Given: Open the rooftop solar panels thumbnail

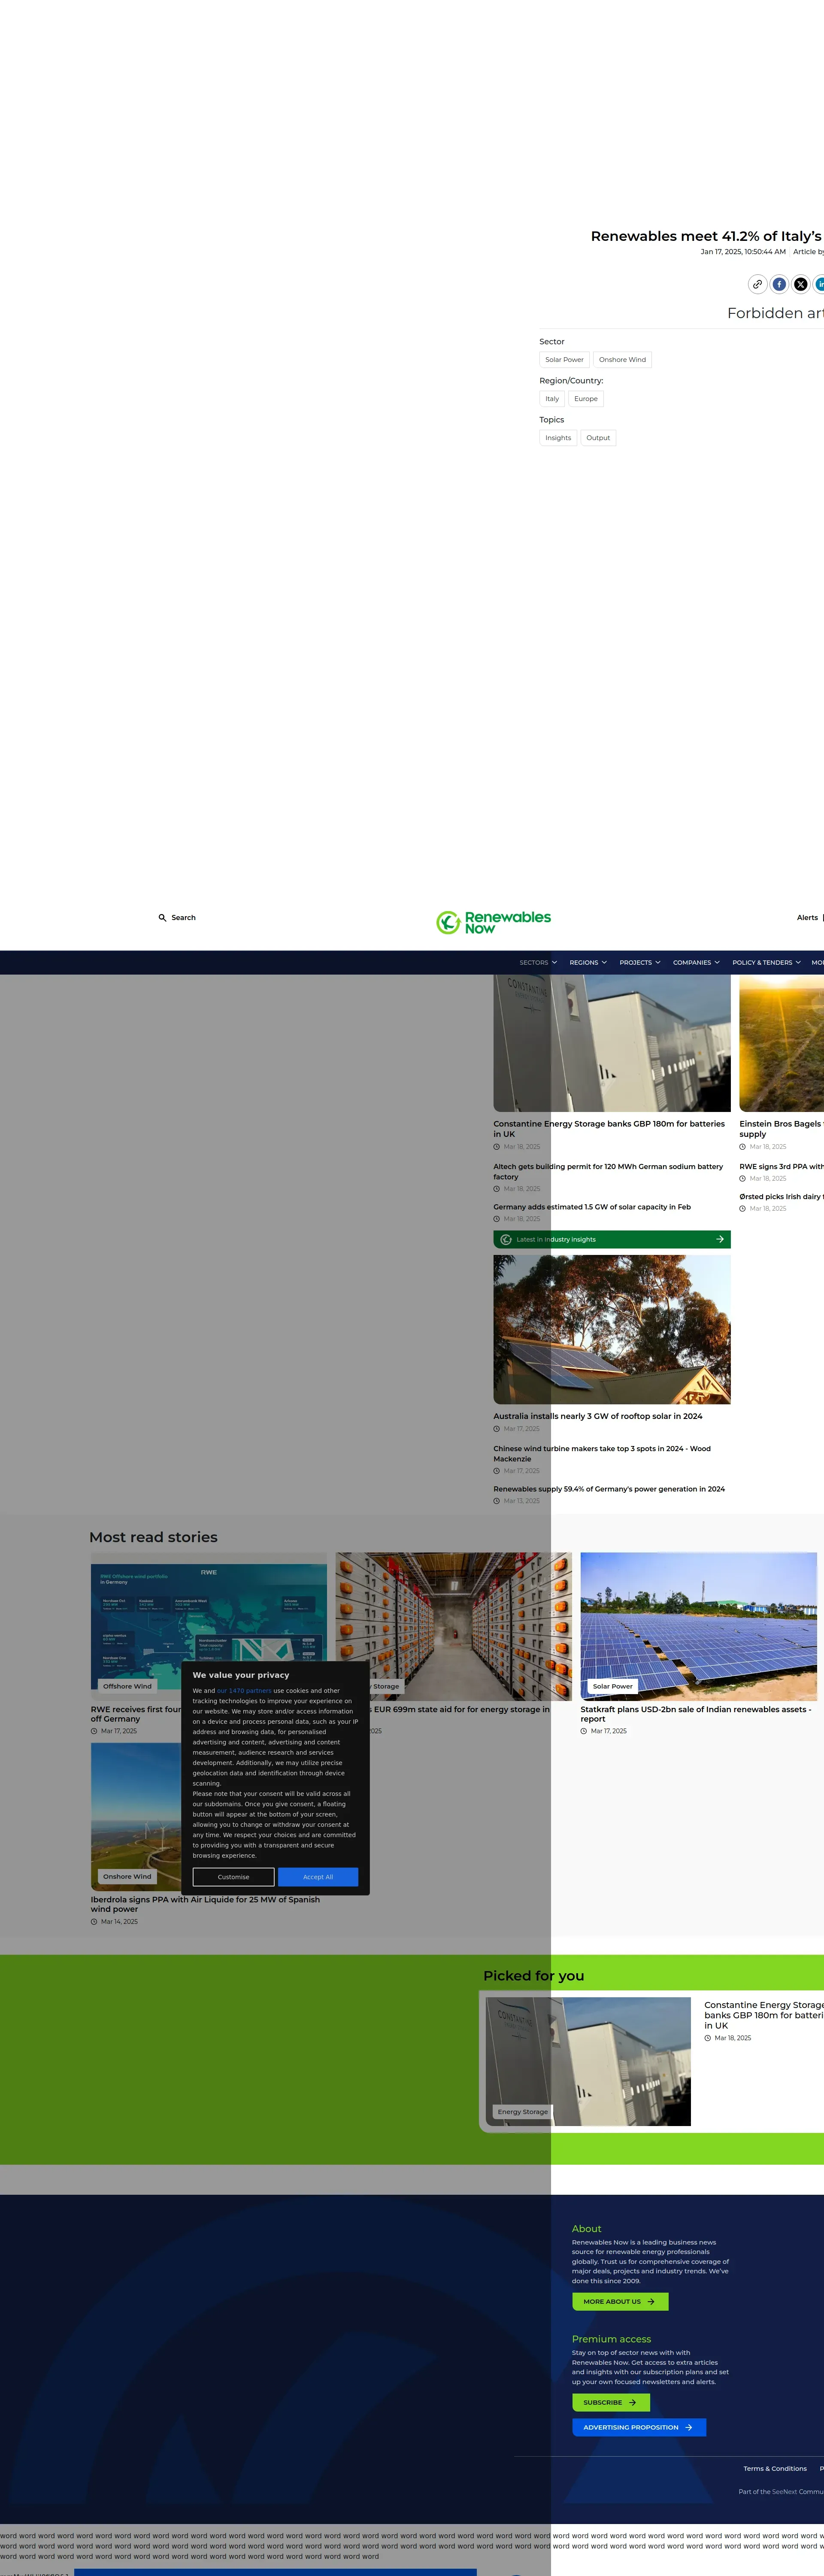Looking at the screenshot, I should tap(612, 1330).
